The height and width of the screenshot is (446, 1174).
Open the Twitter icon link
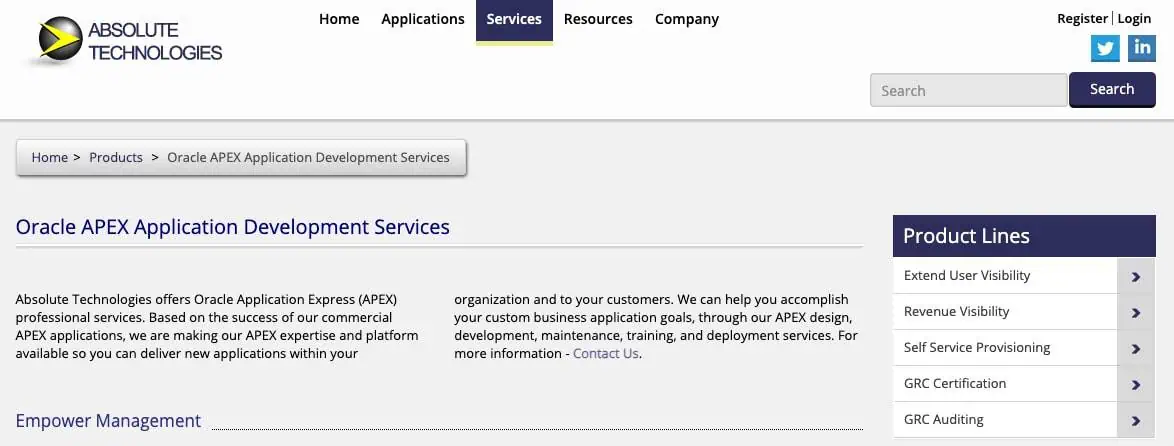(x=1105, y=49)
